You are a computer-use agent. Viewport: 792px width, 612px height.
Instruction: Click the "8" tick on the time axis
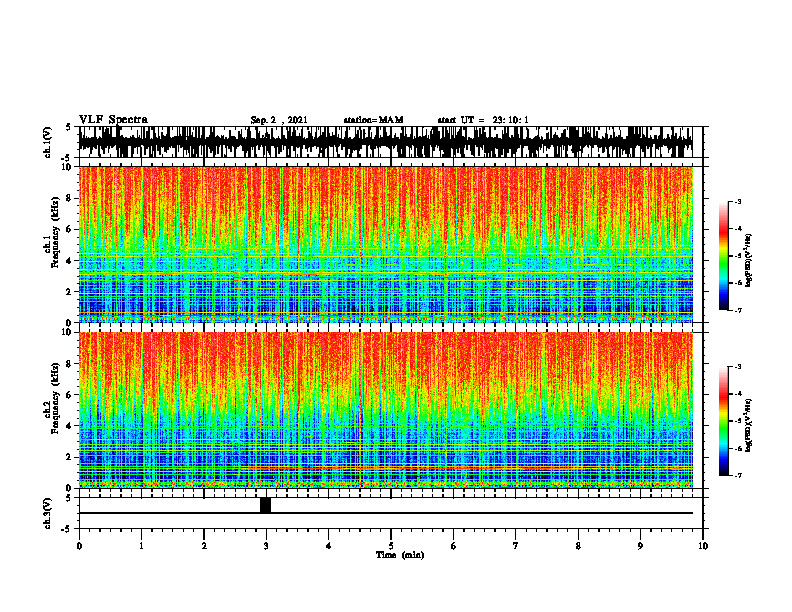(578, 546)
